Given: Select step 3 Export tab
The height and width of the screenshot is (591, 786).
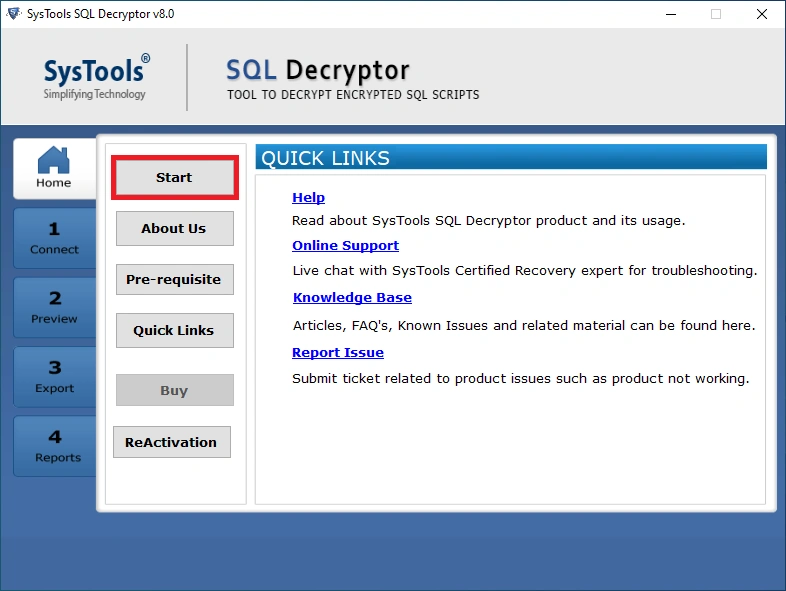Looking at the screenshot, I should [54, 377].
